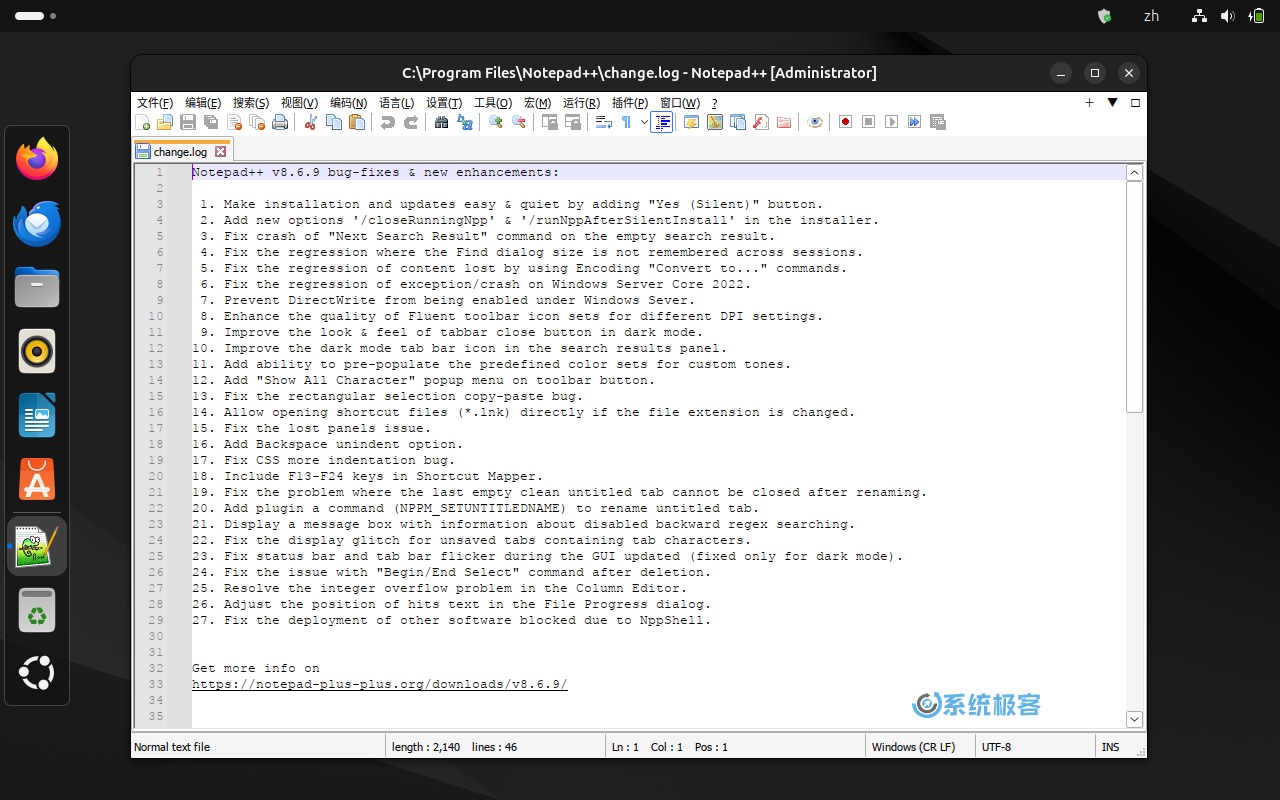Image resolution: width=1280 pixels, height=800 pixels.
Task: Open the 文件(F) menu
Action: 155,103
